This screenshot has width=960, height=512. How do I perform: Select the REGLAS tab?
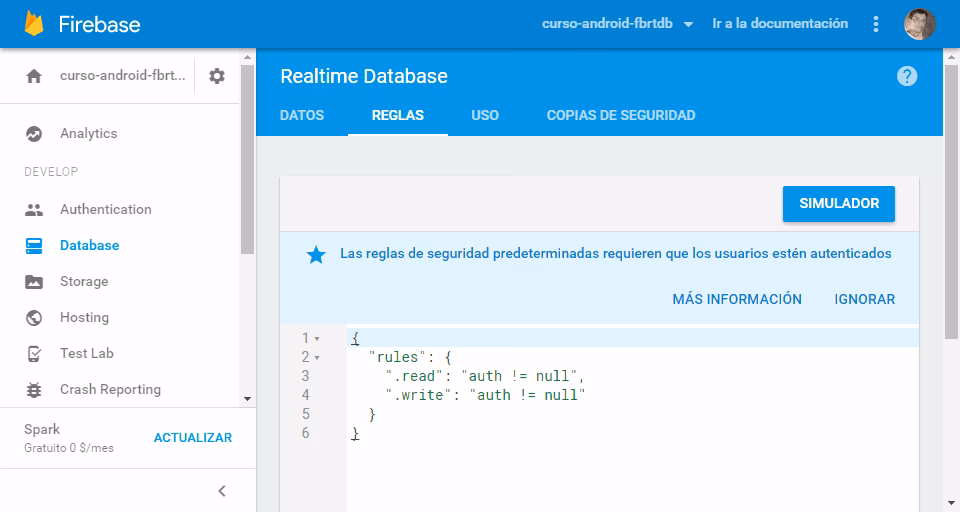[398, 115]
